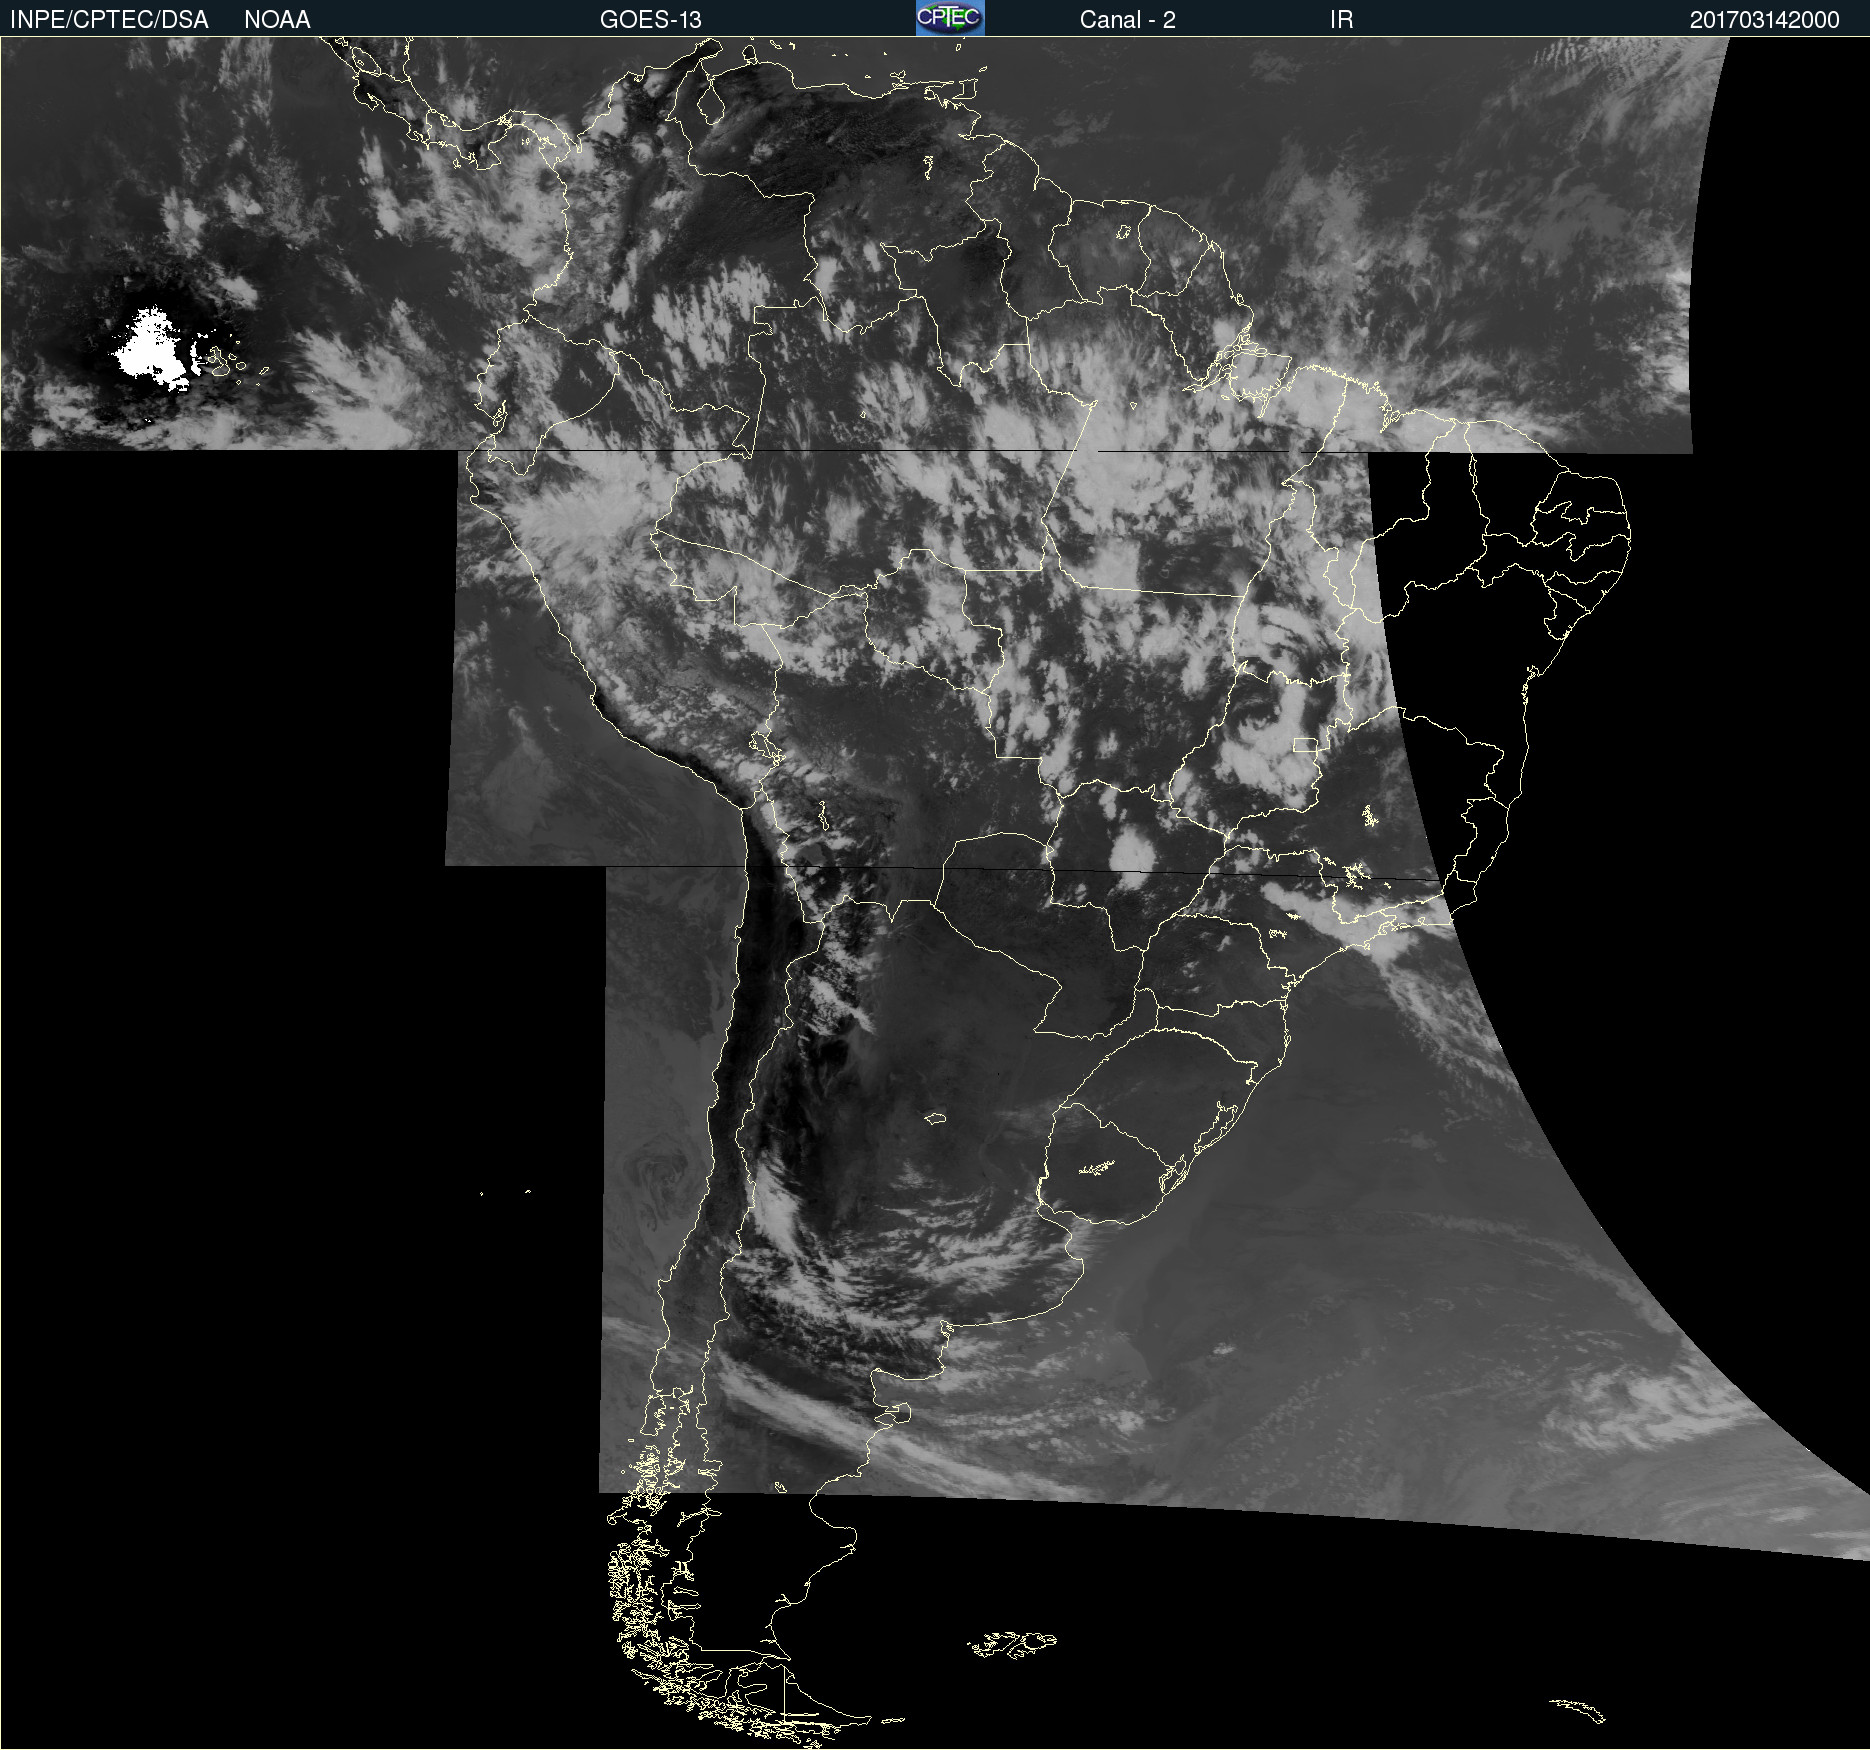1870x1750 pixels.
Task: Click the IR label in header
Action: click(1341, 20)
